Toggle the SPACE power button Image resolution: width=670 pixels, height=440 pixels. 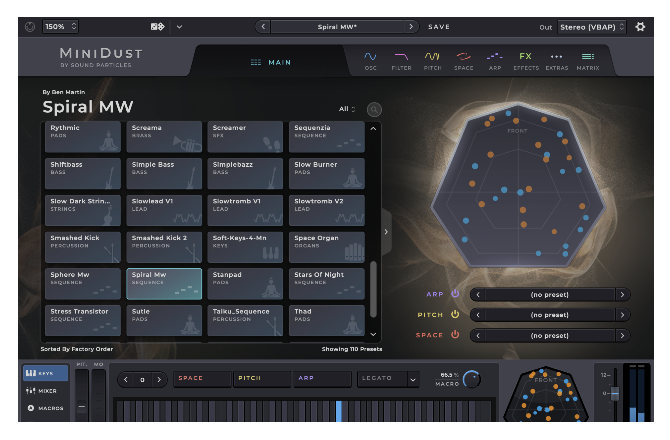pyautogui.click(x=455, y=335)
